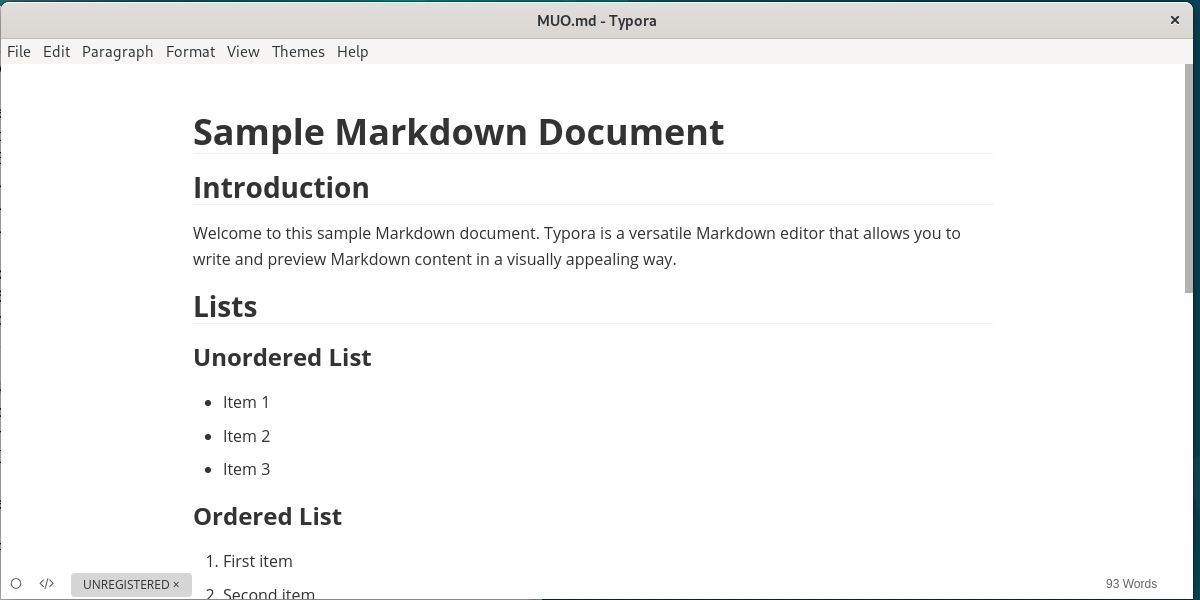1200x600 pixels.
Task: Open the Help menu
Action: tap(352, 51)
